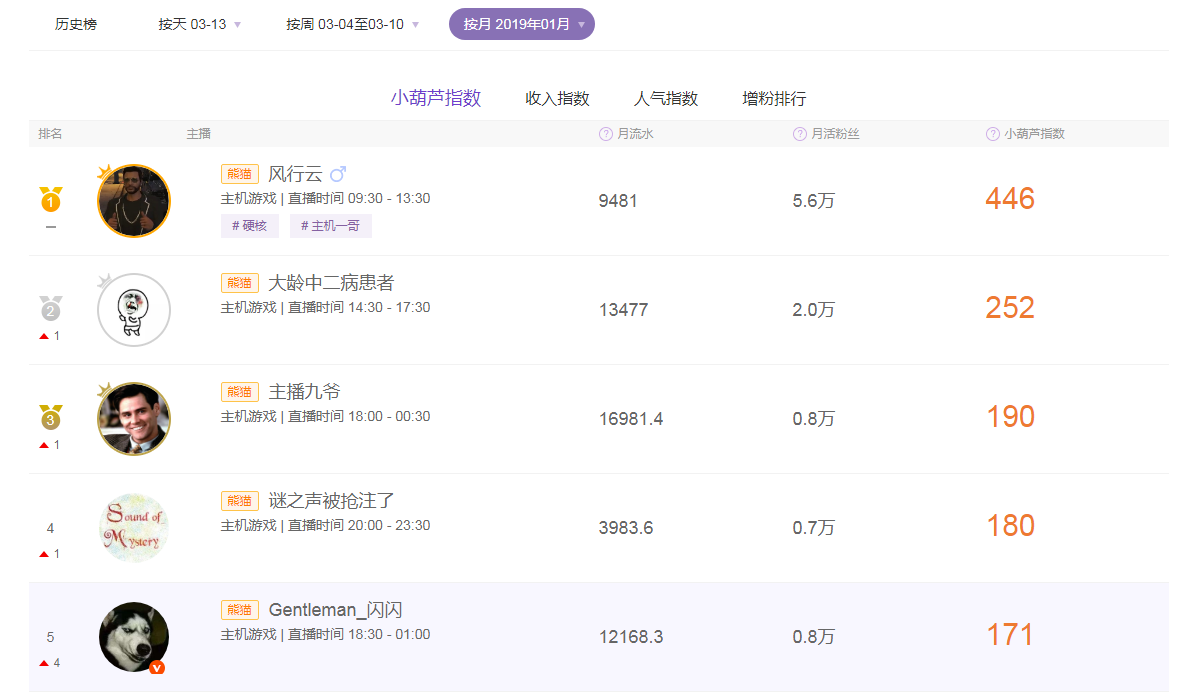Click the help icon beside 月流水 column

(x=605, y=132)
